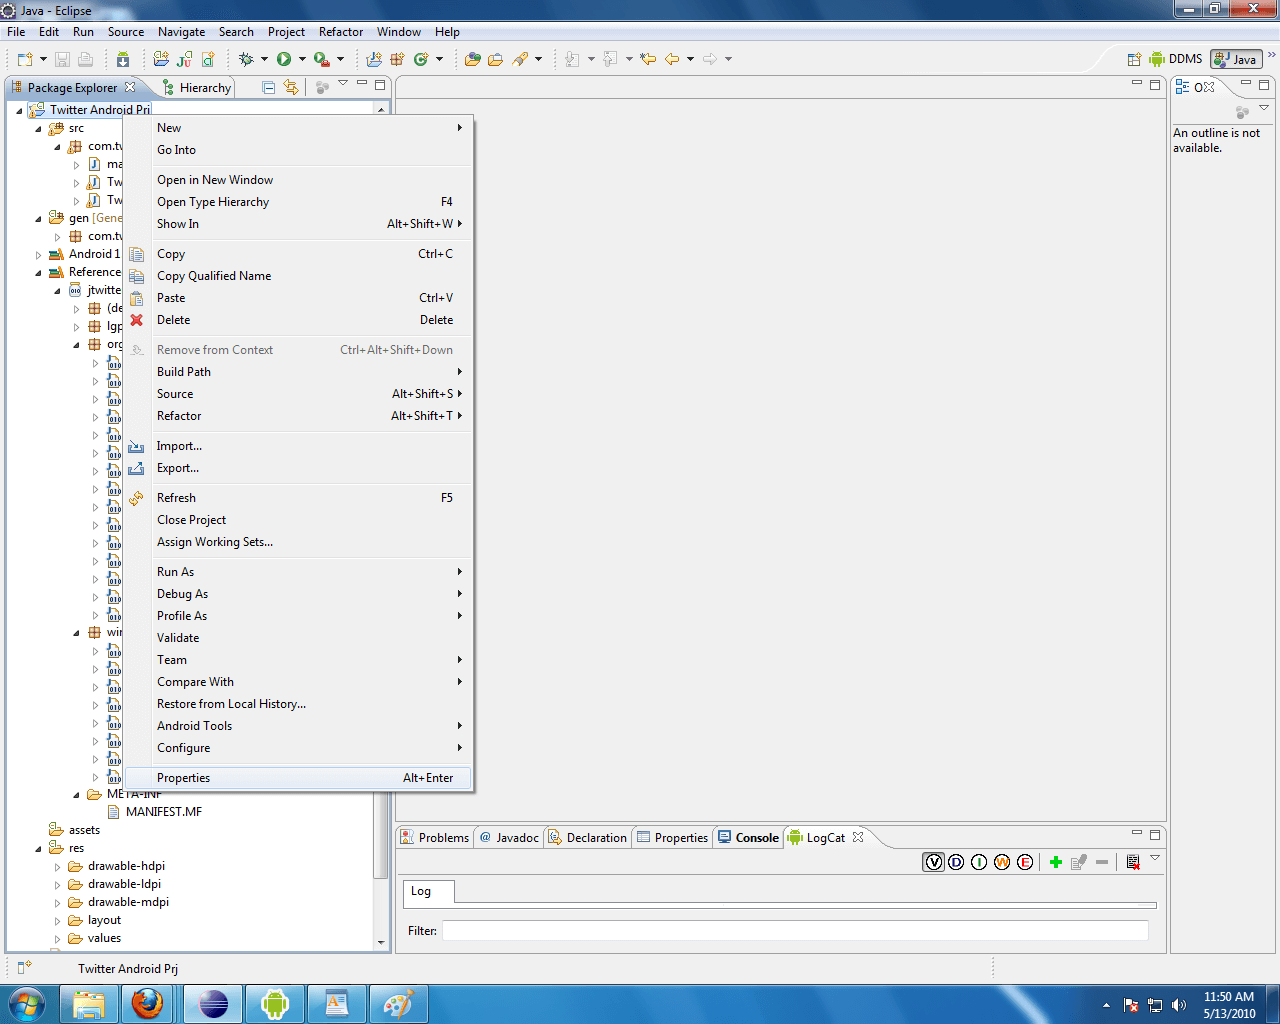Switch to the DDMS perspective
This screenshot has width=1280, height=1024.
tap(1176, 59)
